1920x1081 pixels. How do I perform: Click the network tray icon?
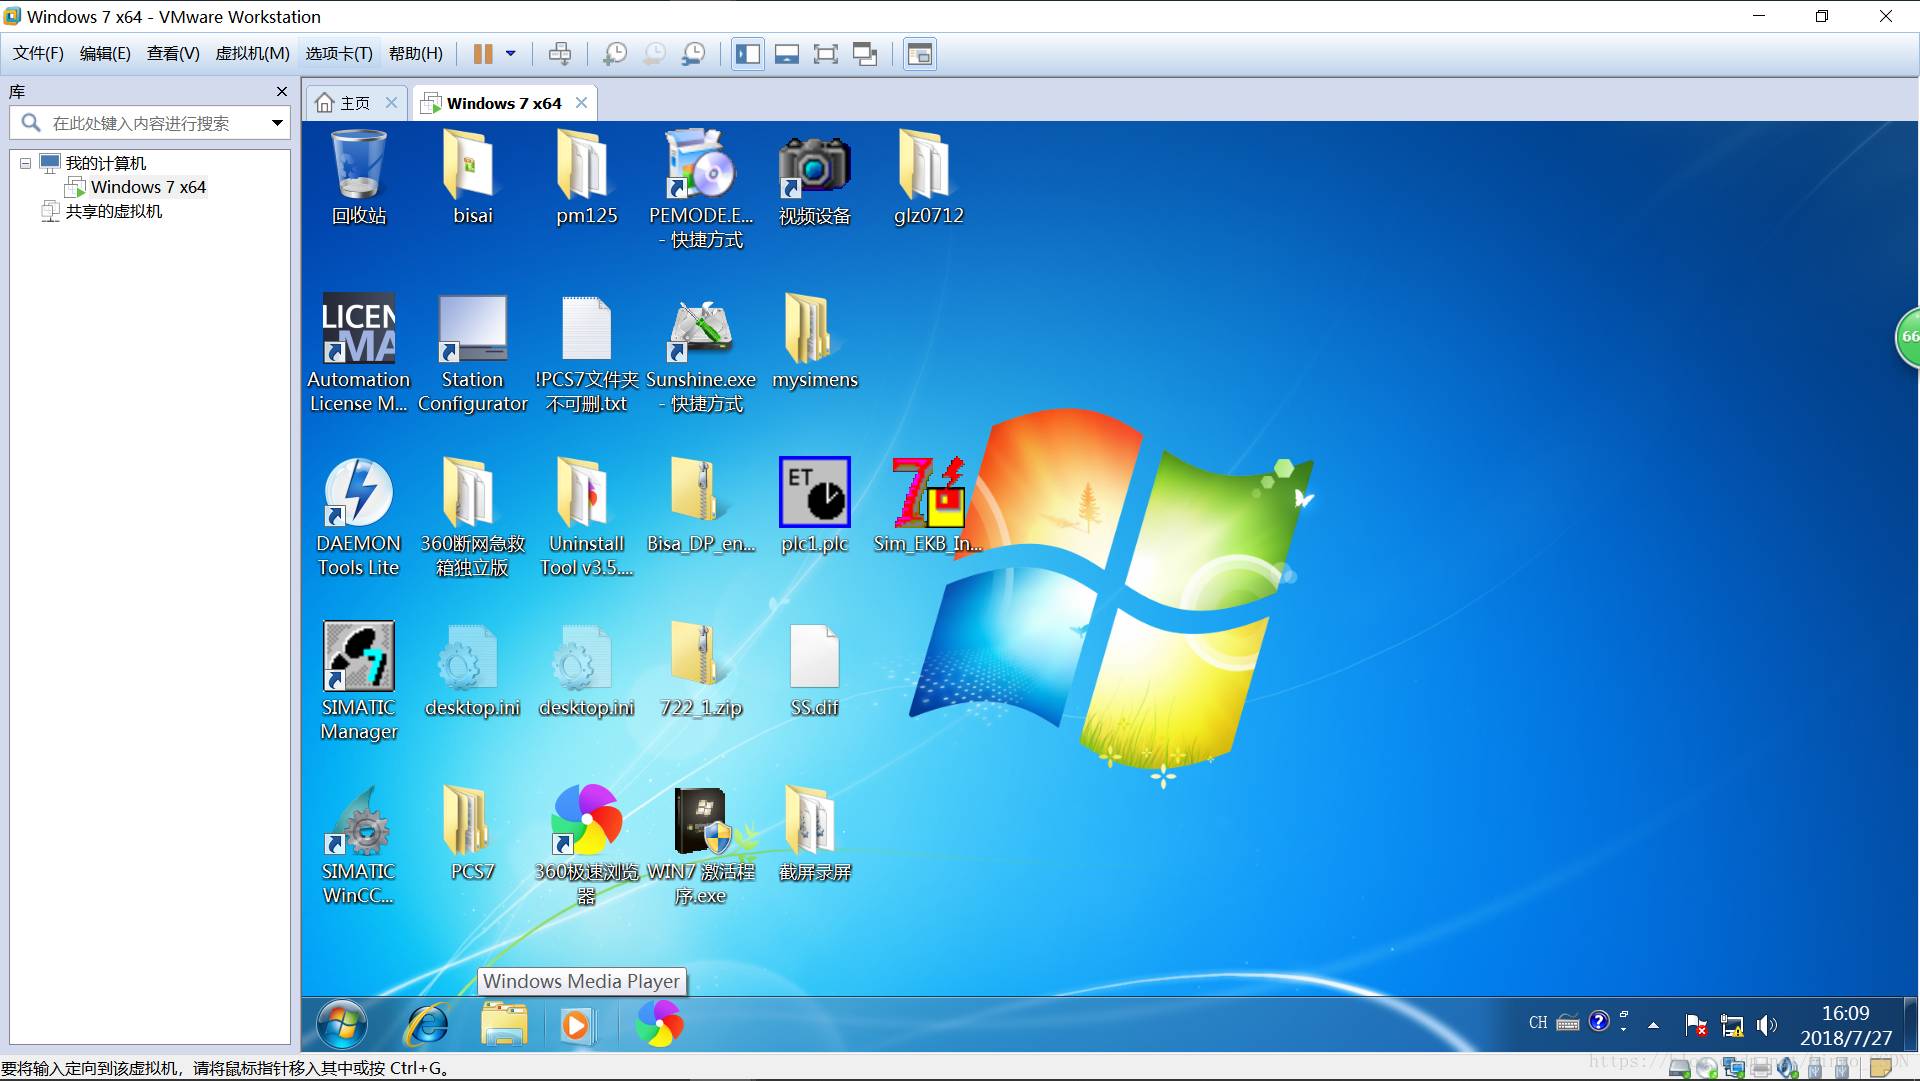(1732, 1025)
